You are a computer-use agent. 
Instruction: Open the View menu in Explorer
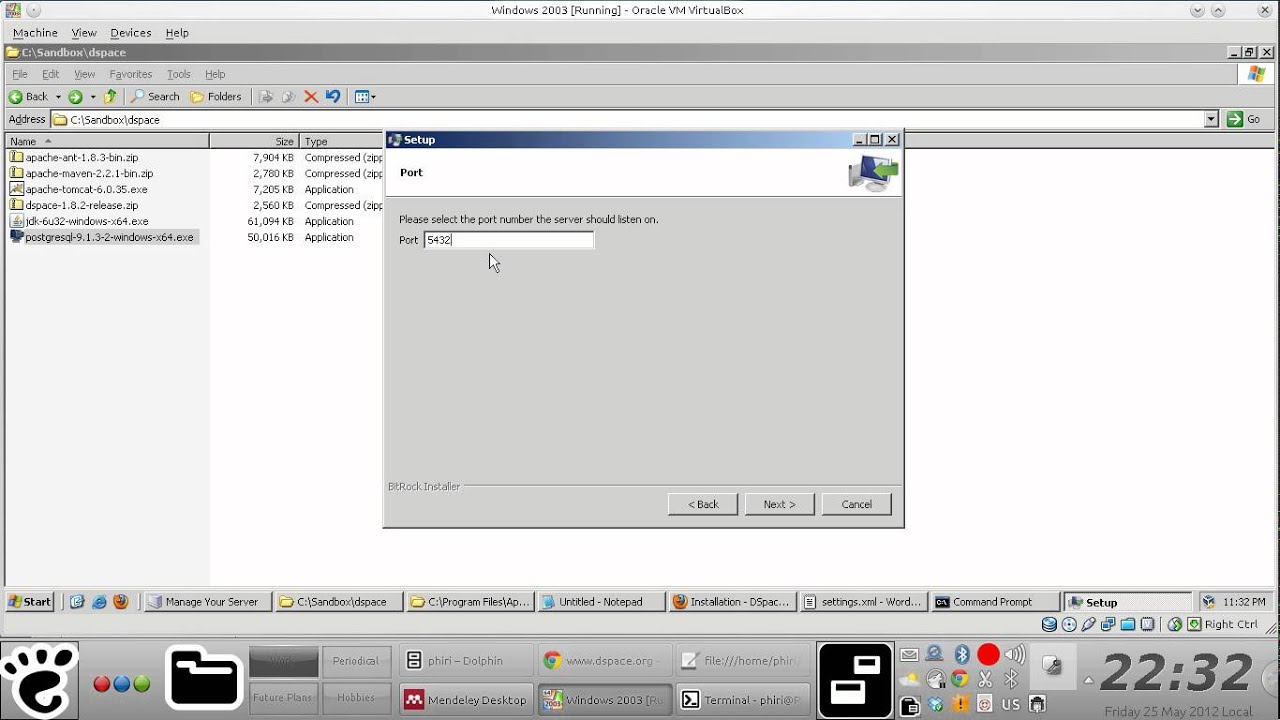(x=85, y=74)
